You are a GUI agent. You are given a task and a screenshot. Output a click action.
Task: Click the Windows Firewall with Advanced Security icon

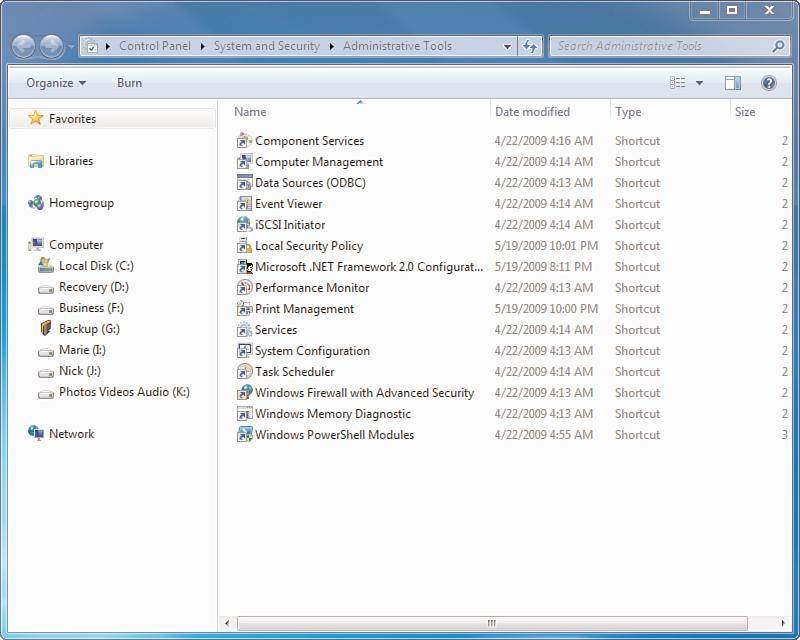pyautogui.click(x=244, y=392)
